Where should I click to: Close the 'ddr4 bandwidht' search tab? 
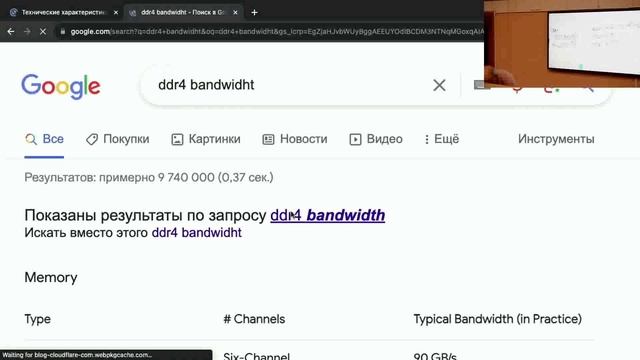(x=236, y=13)
